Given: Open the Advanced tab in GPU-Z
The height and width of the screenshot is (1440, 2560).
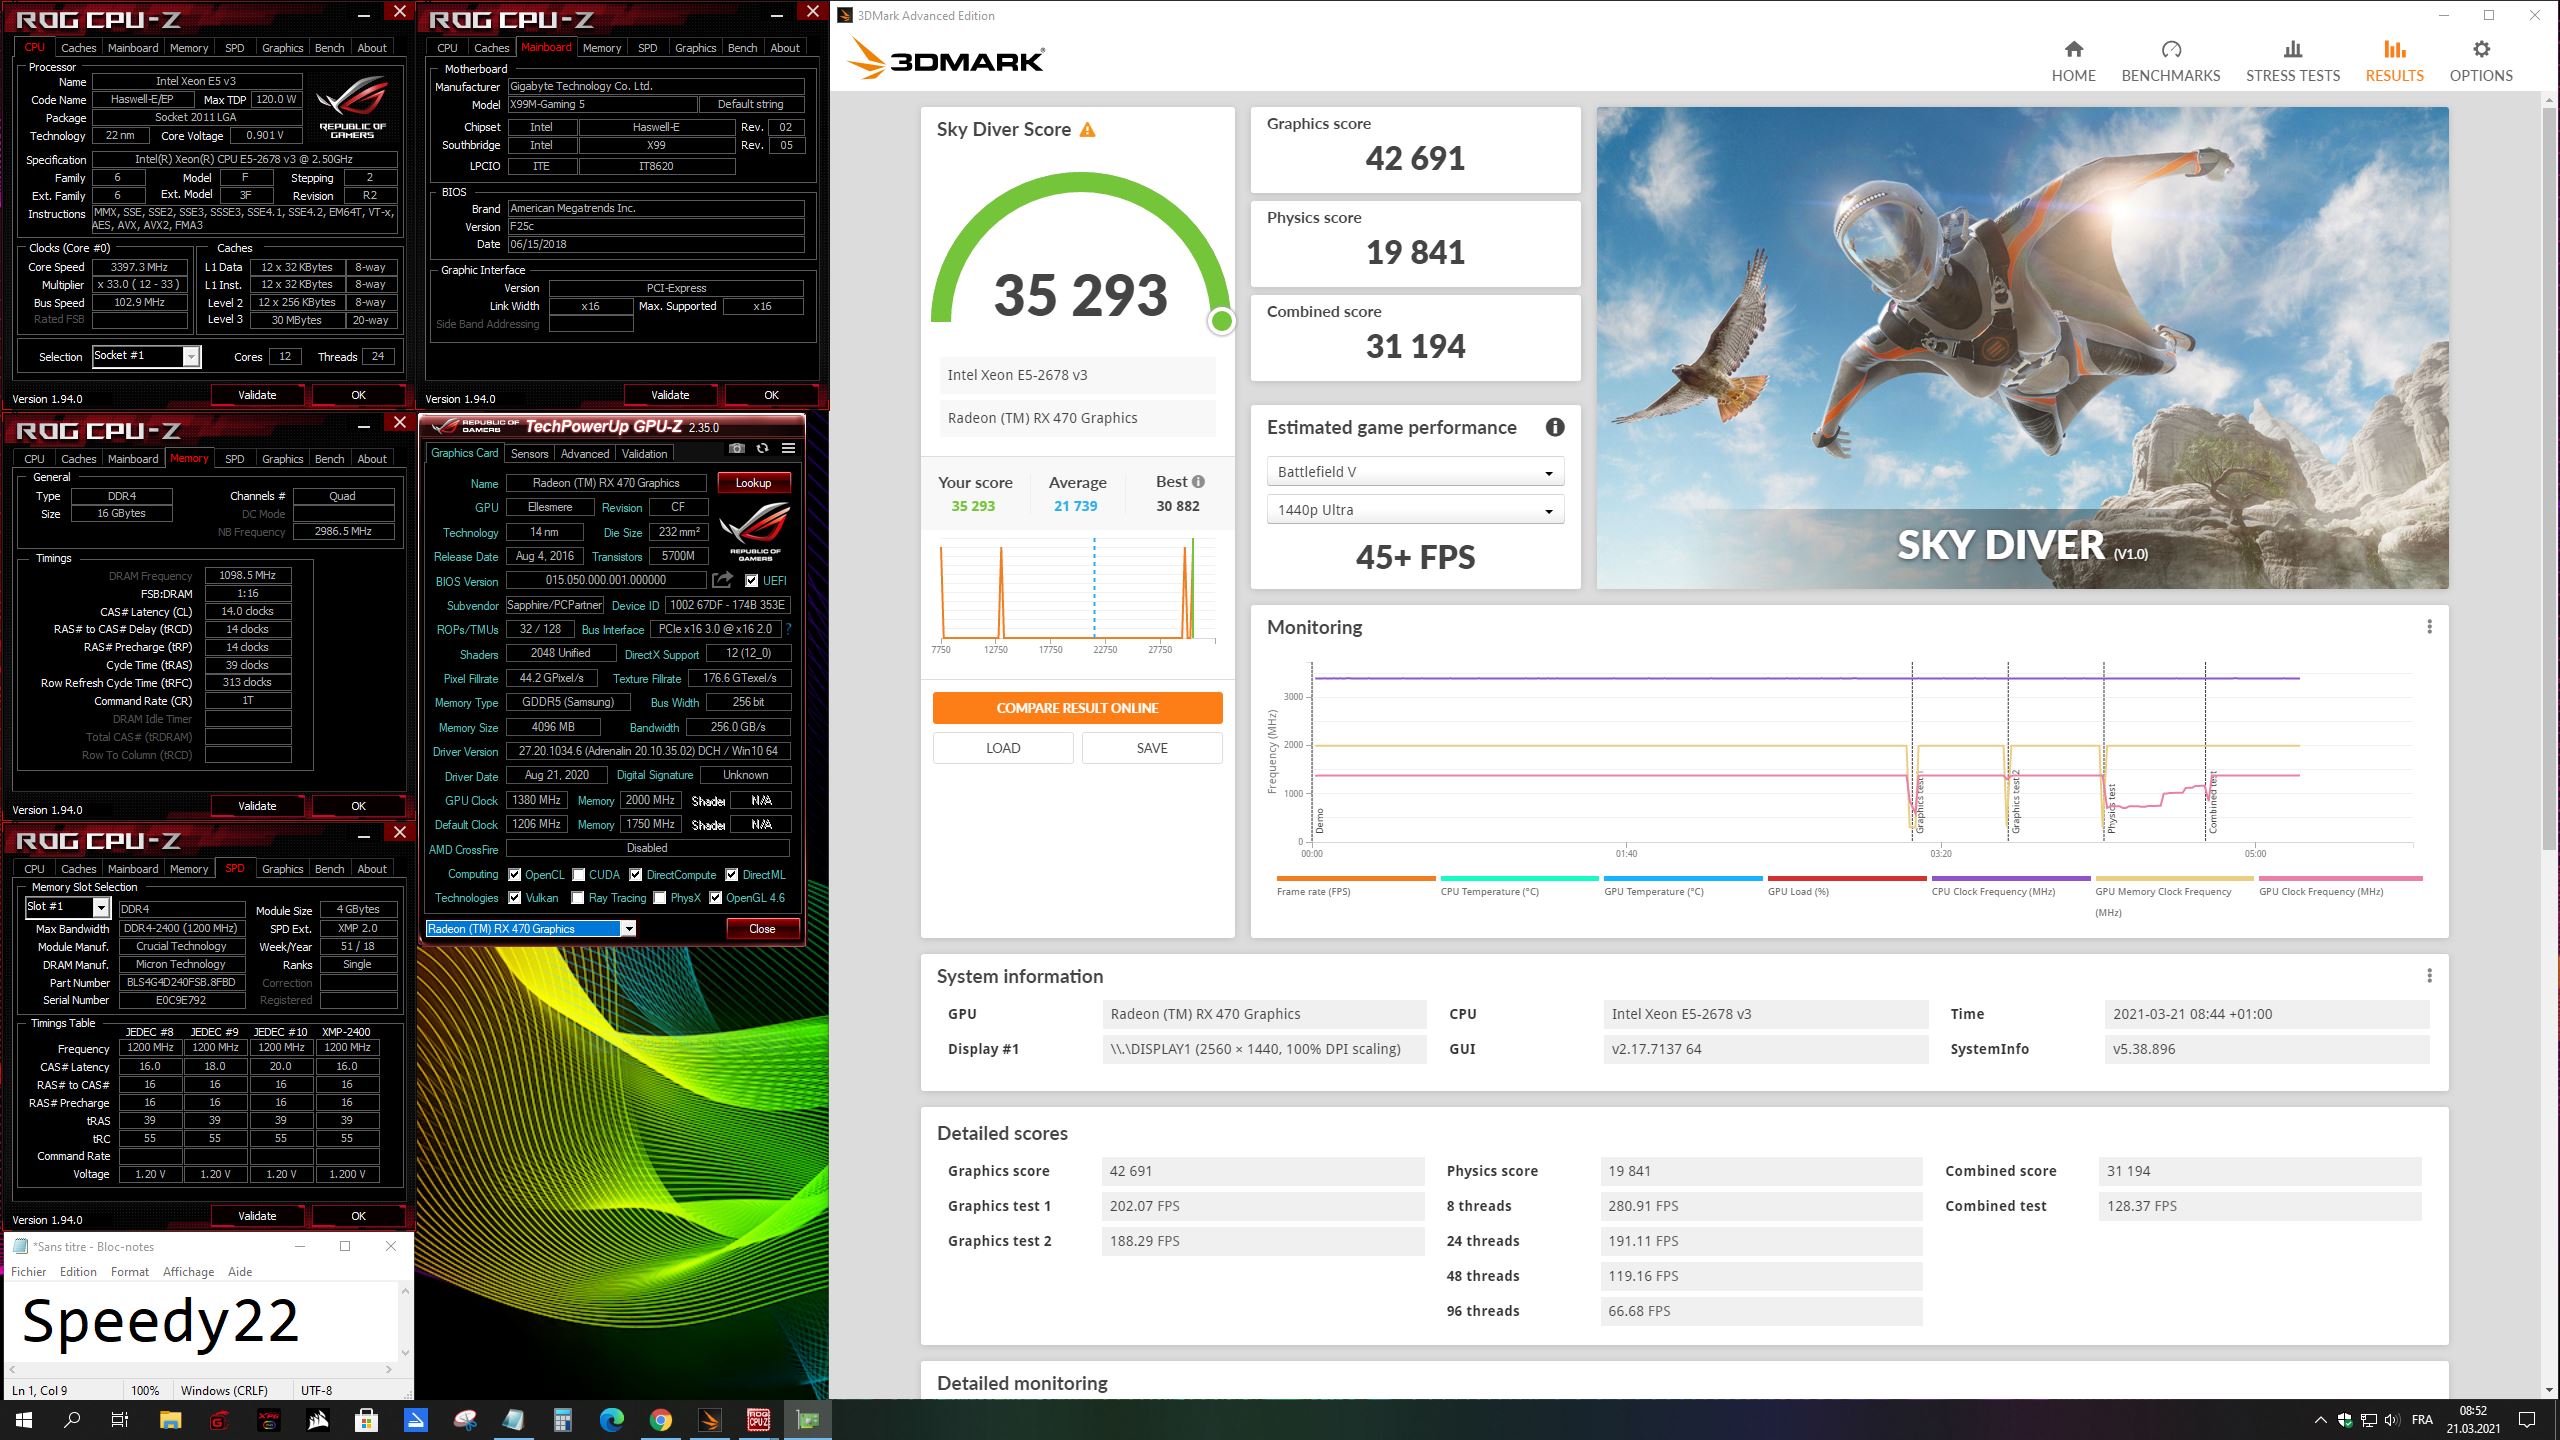Looking at the screenshot, I should tap(585, 453).
